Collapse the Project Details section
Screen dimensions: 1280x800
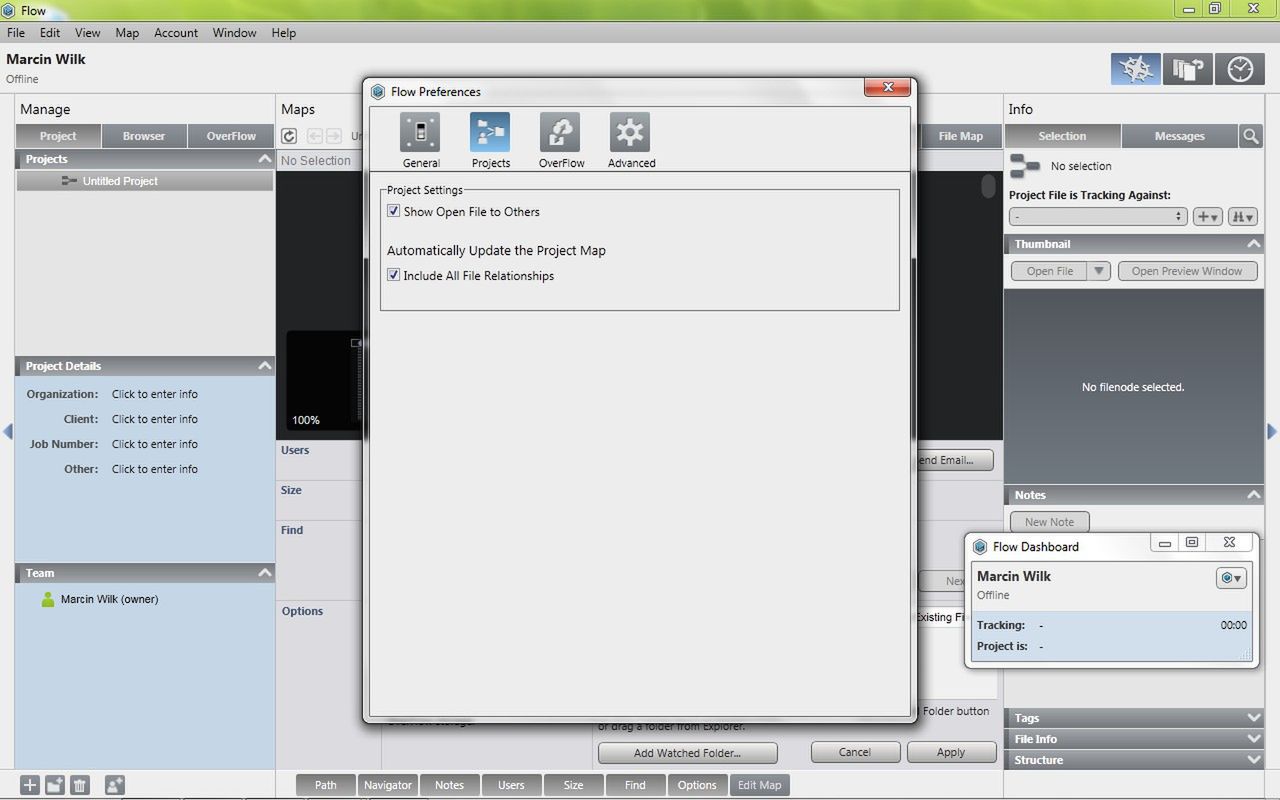click(x=264, y=366)
